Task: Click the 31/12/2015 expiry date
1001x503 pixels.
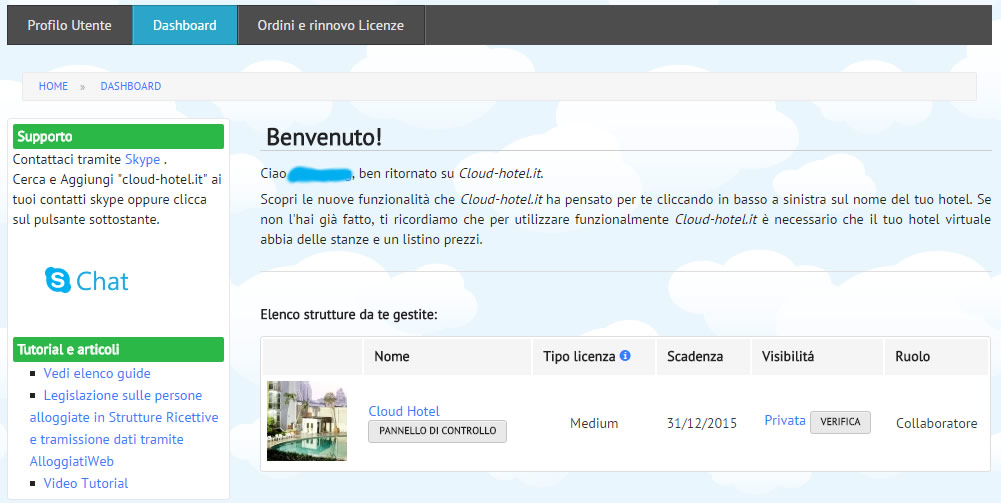Action: point(702,423)
